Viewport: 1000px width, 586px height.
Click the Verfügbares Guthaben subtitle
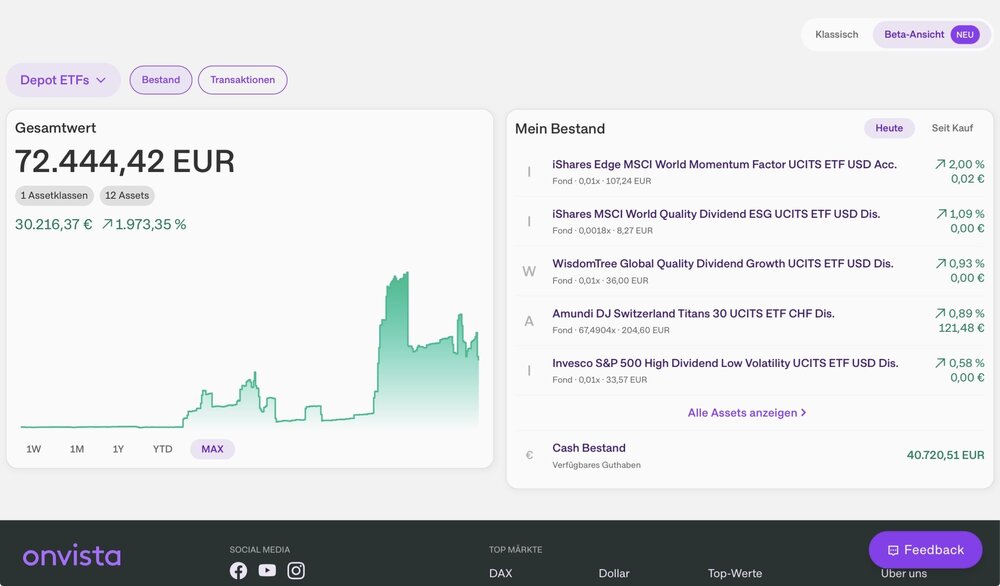click(x=596, y=465)
